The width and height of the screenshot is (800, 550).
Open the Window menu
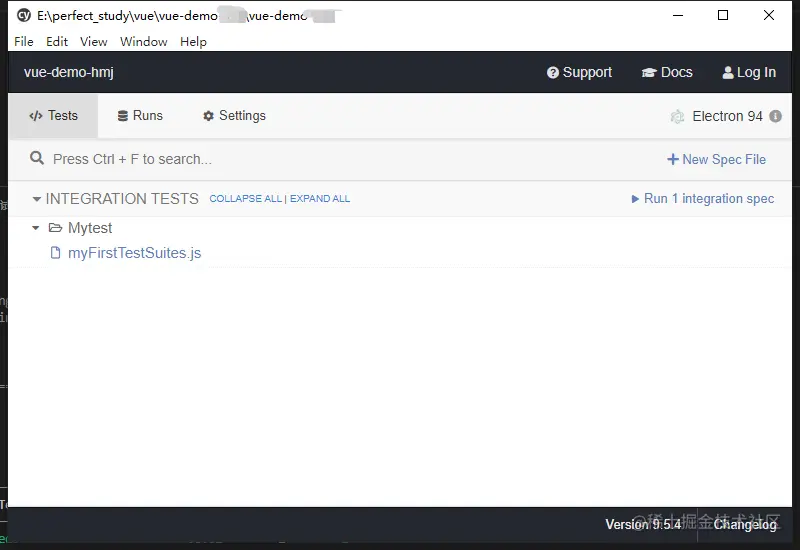143,41
